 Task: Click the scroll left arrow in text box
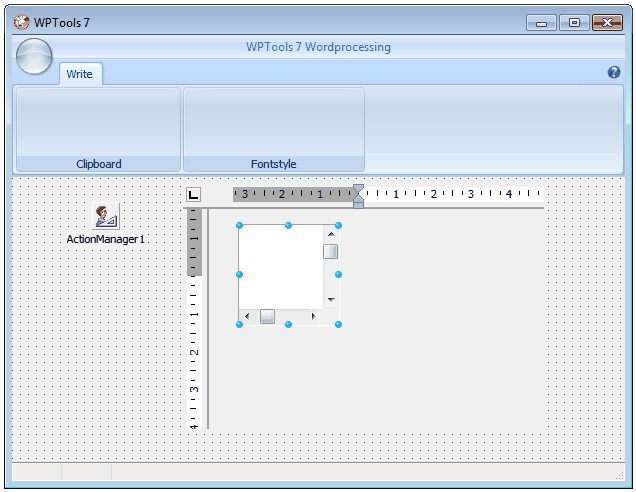pos(247,316)
